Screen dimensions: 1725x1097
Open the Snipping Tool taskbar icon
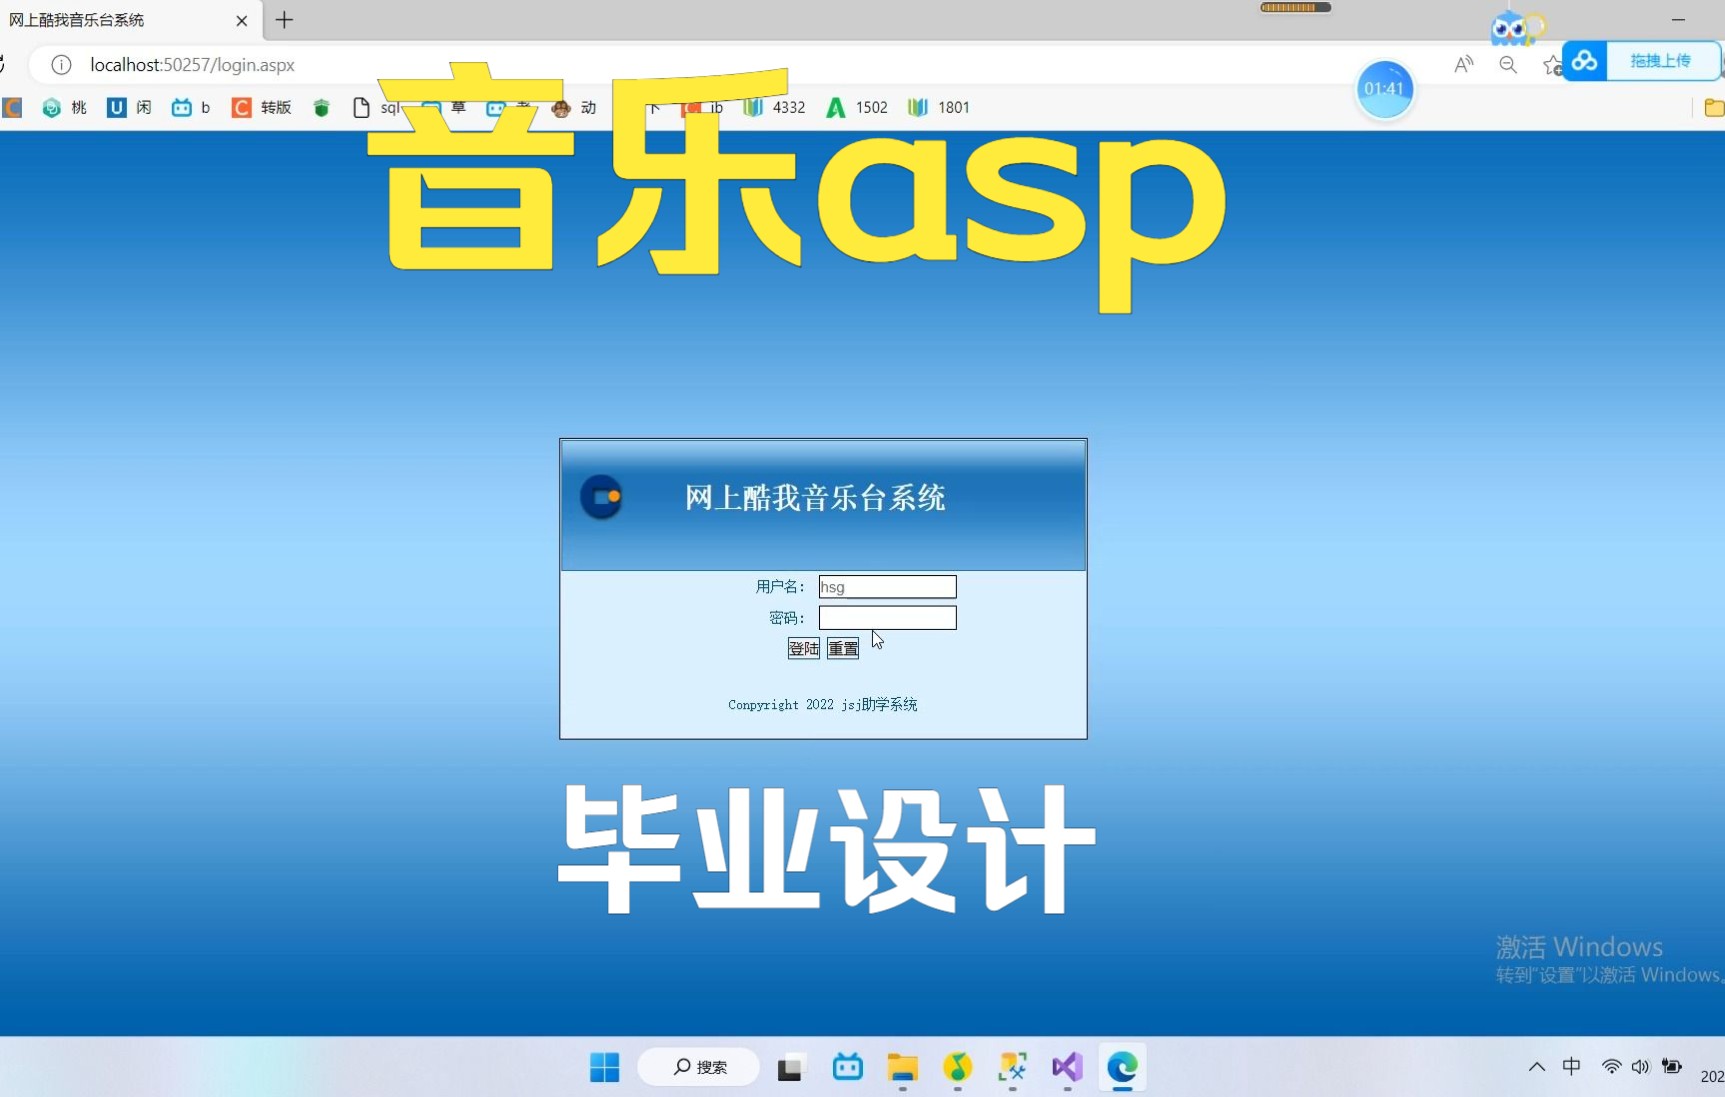(x=1012, y=1067)
